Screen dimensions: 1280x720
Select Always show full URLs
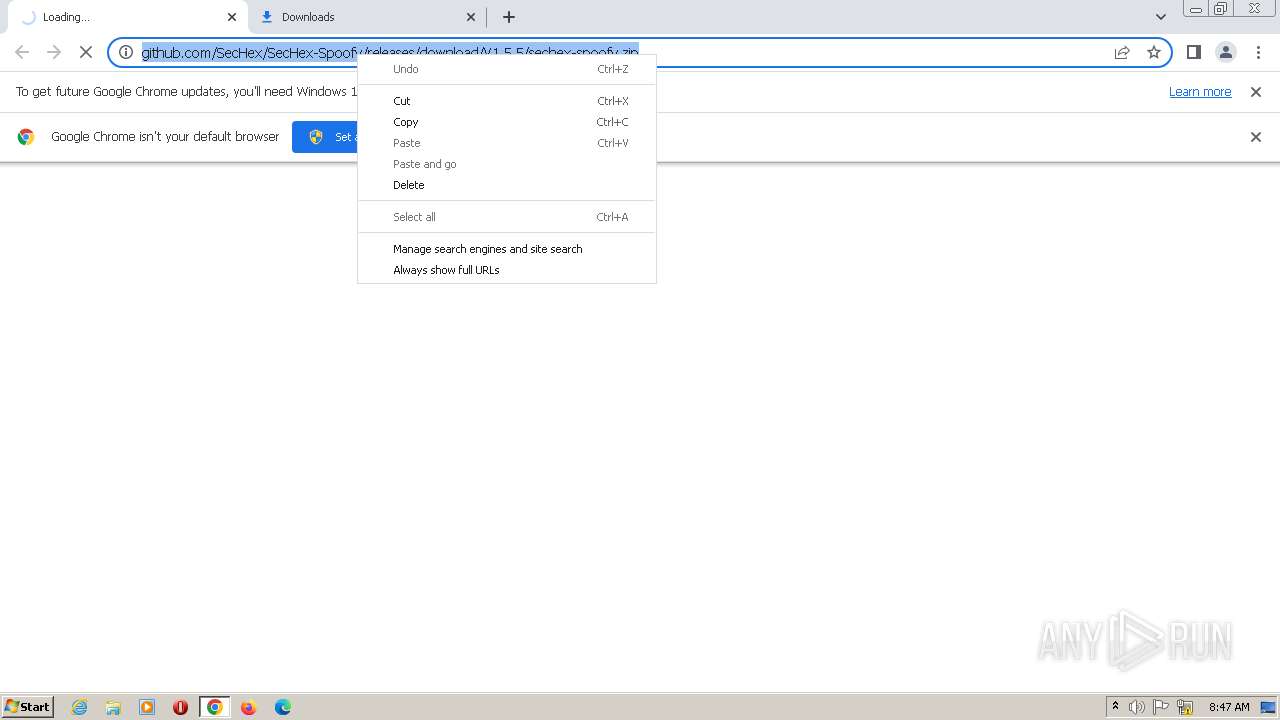pyautogui.click(x=507, y=270)
